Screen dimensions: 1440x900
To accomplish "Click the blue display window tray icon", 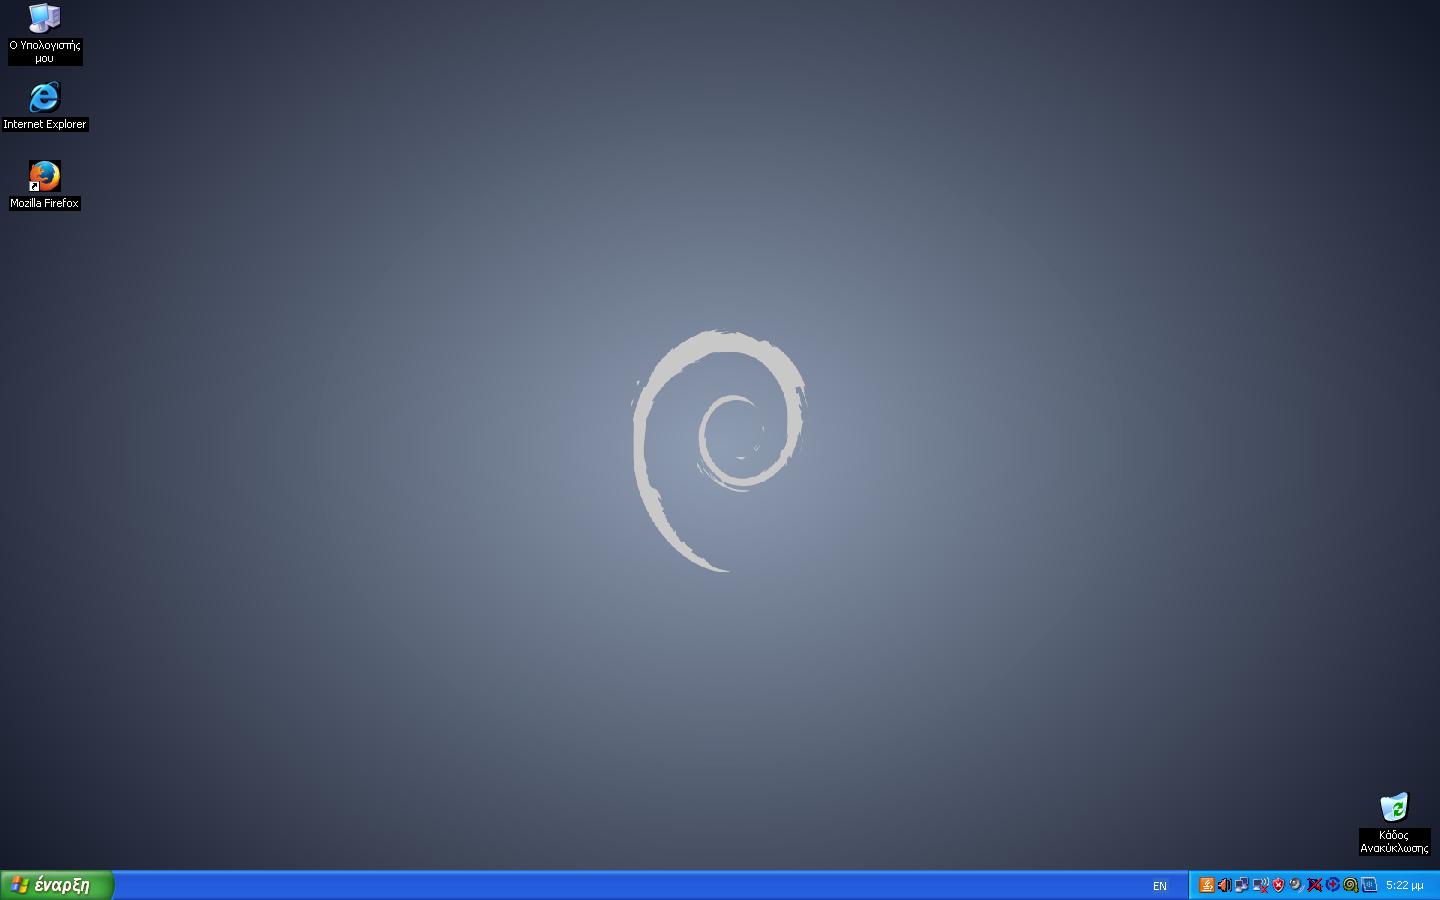I will (x=1368, y=885).
